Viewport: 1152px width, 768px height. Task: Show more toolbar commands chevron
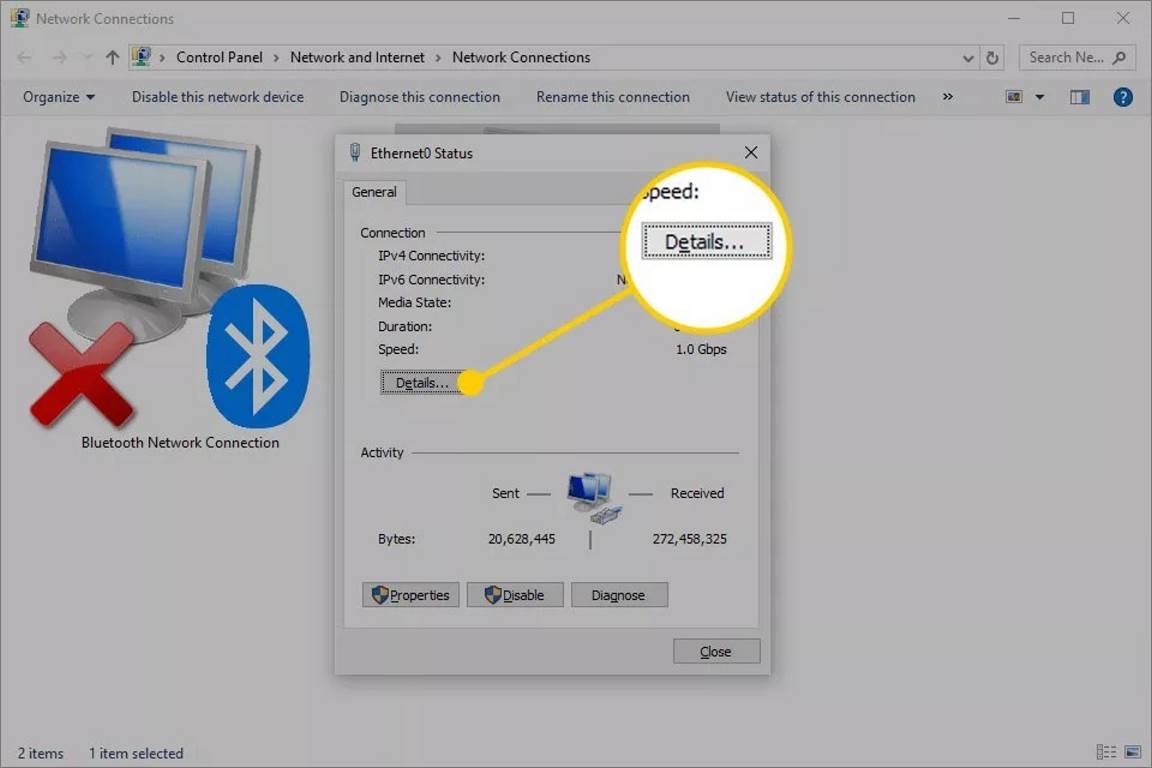pos(947,97)
